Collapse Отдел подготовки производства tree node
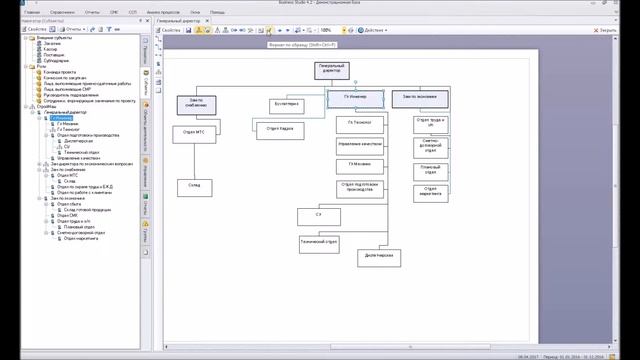Image resolution: width=640 pixels, height=360 pixels. pyautogui.click(x=46, y=135)
